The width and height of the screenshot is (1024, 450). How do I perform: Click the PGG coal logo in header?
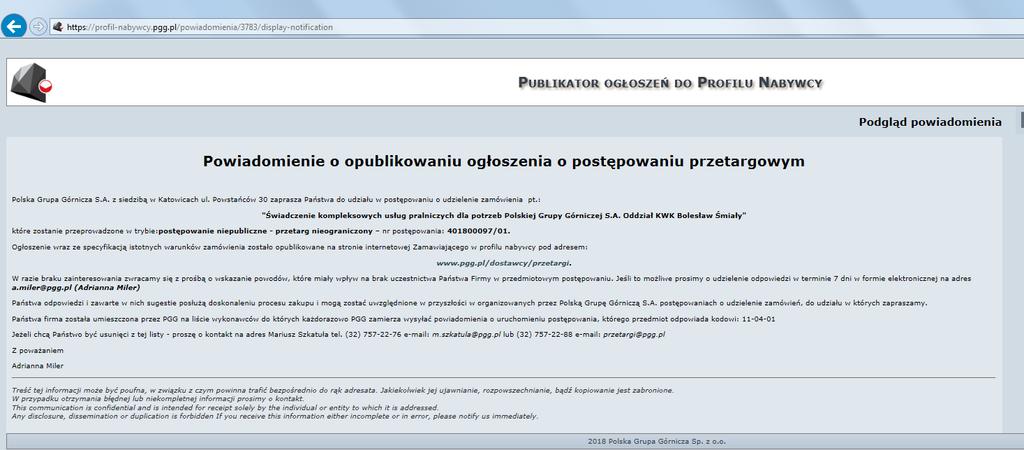(31, 83)
